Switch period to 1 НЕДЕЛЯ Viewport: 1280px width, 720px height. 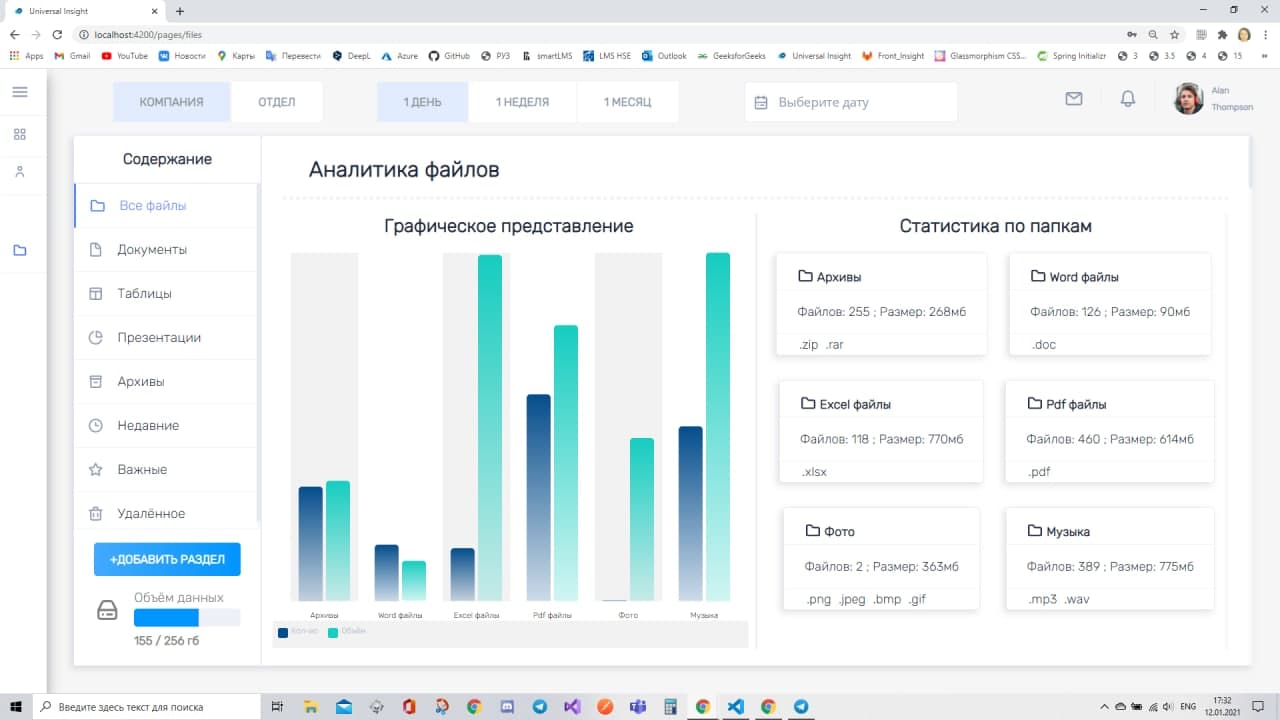click(522, 102)
